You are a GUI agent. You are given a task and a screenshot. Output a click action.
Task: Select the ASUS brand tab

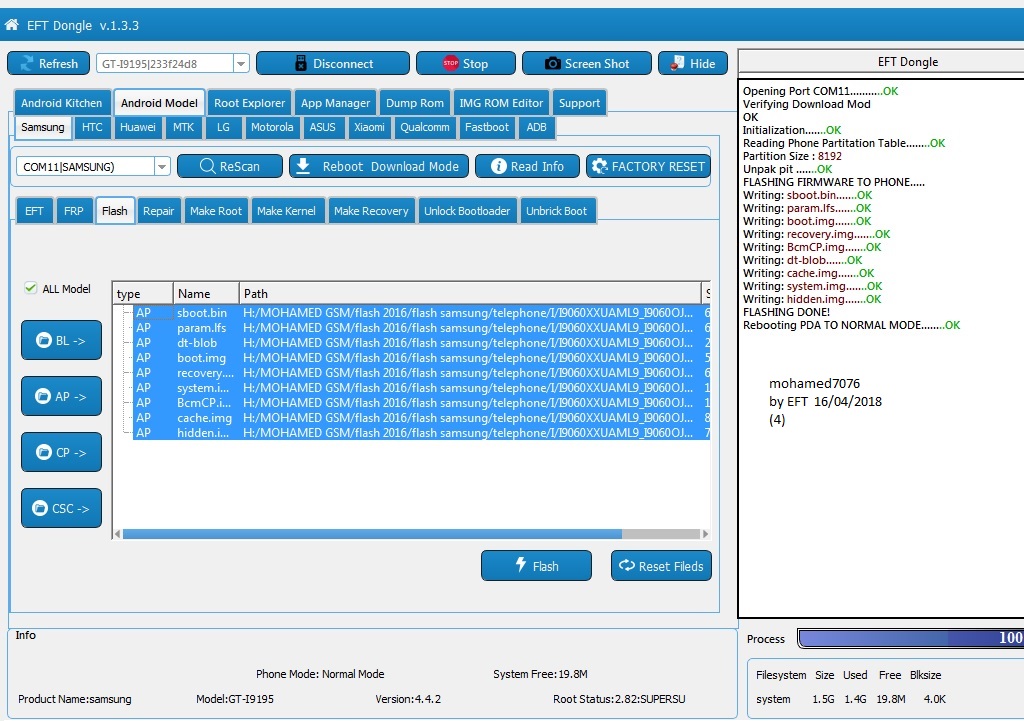pos(323,127)
